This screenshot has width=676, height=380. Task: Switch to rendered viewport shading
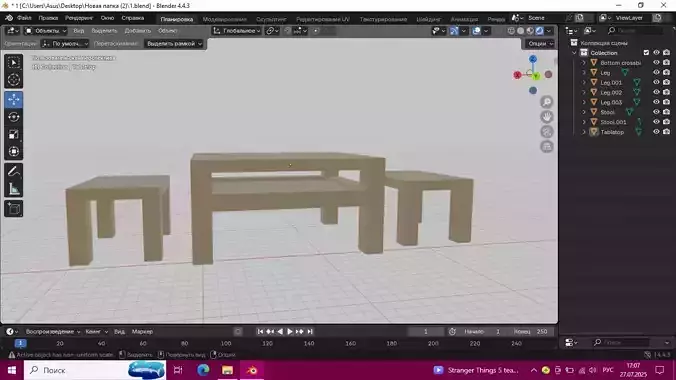point(540,31)
